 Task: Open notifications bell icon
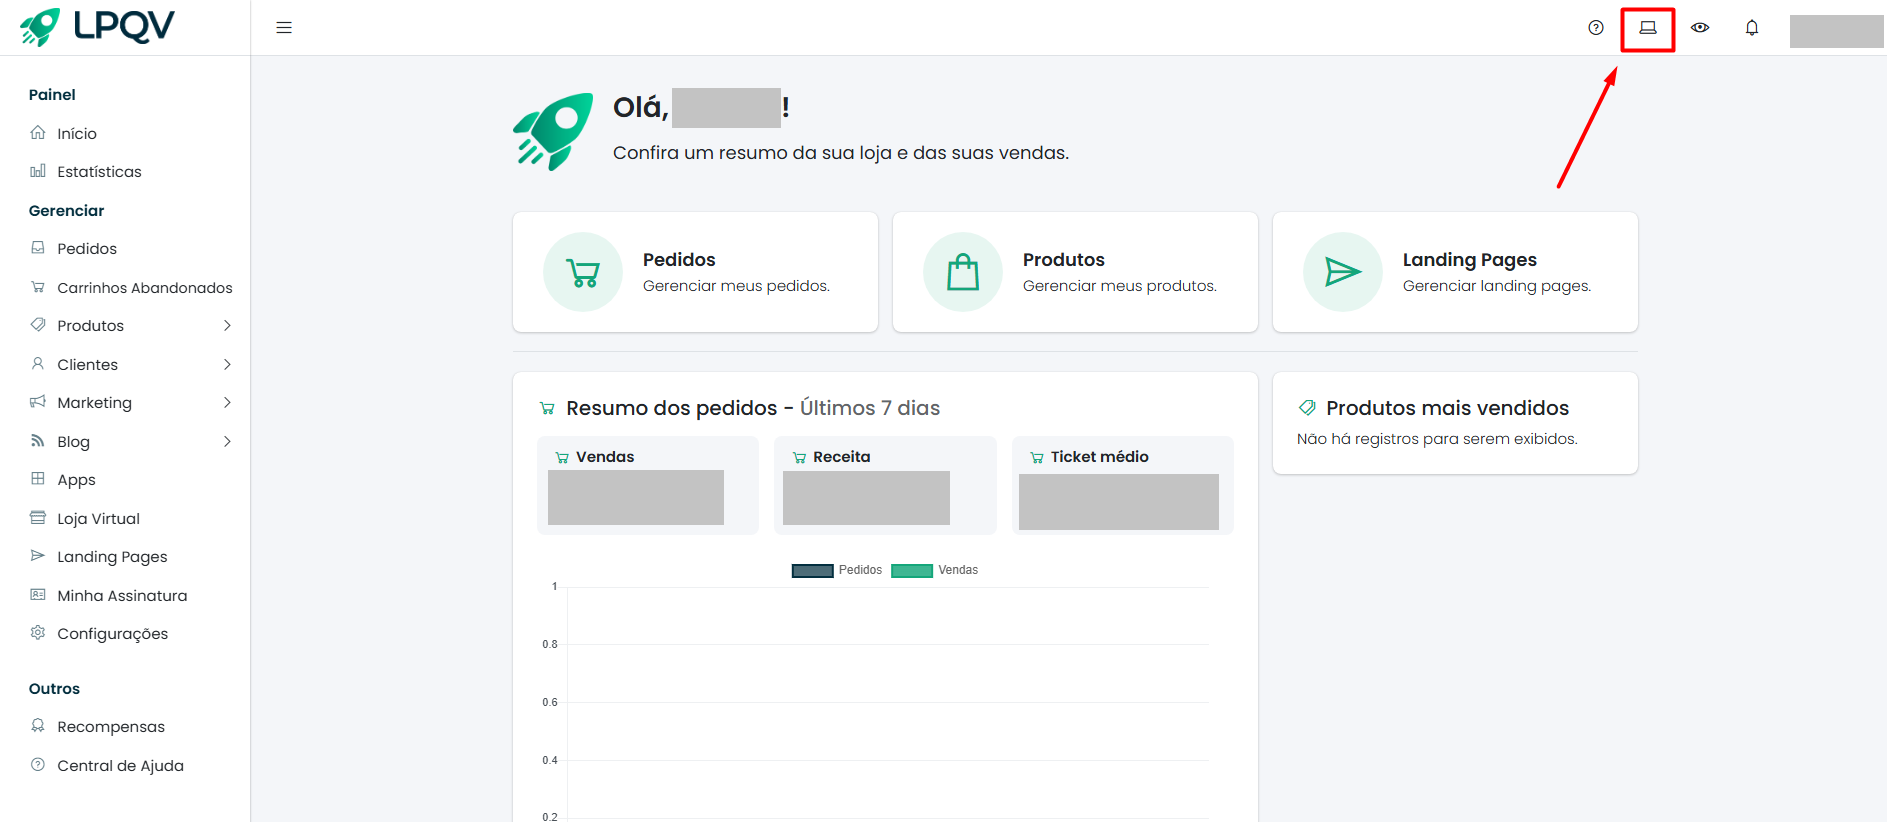coord(1751,28)
